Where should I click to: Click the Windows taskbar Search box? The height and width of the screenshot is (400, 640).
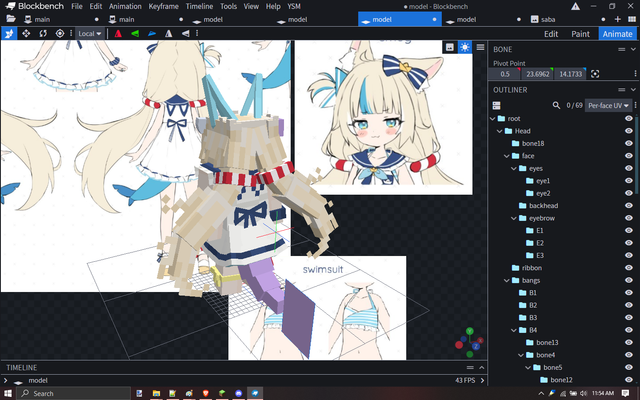coord(73,393)
